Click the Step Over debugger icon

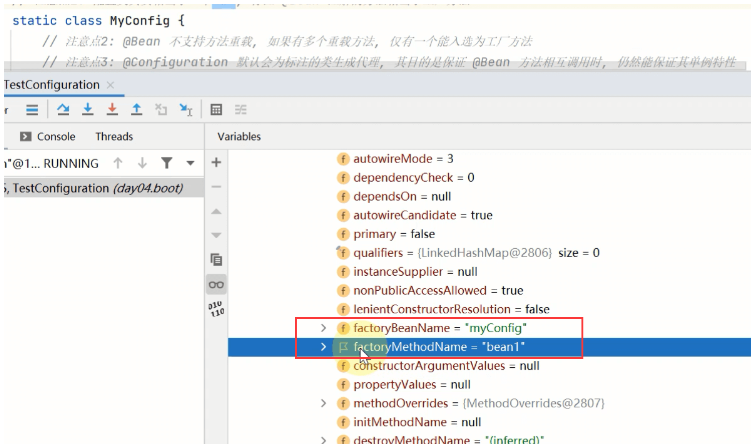pyautogui.click(x=63, y=110)
